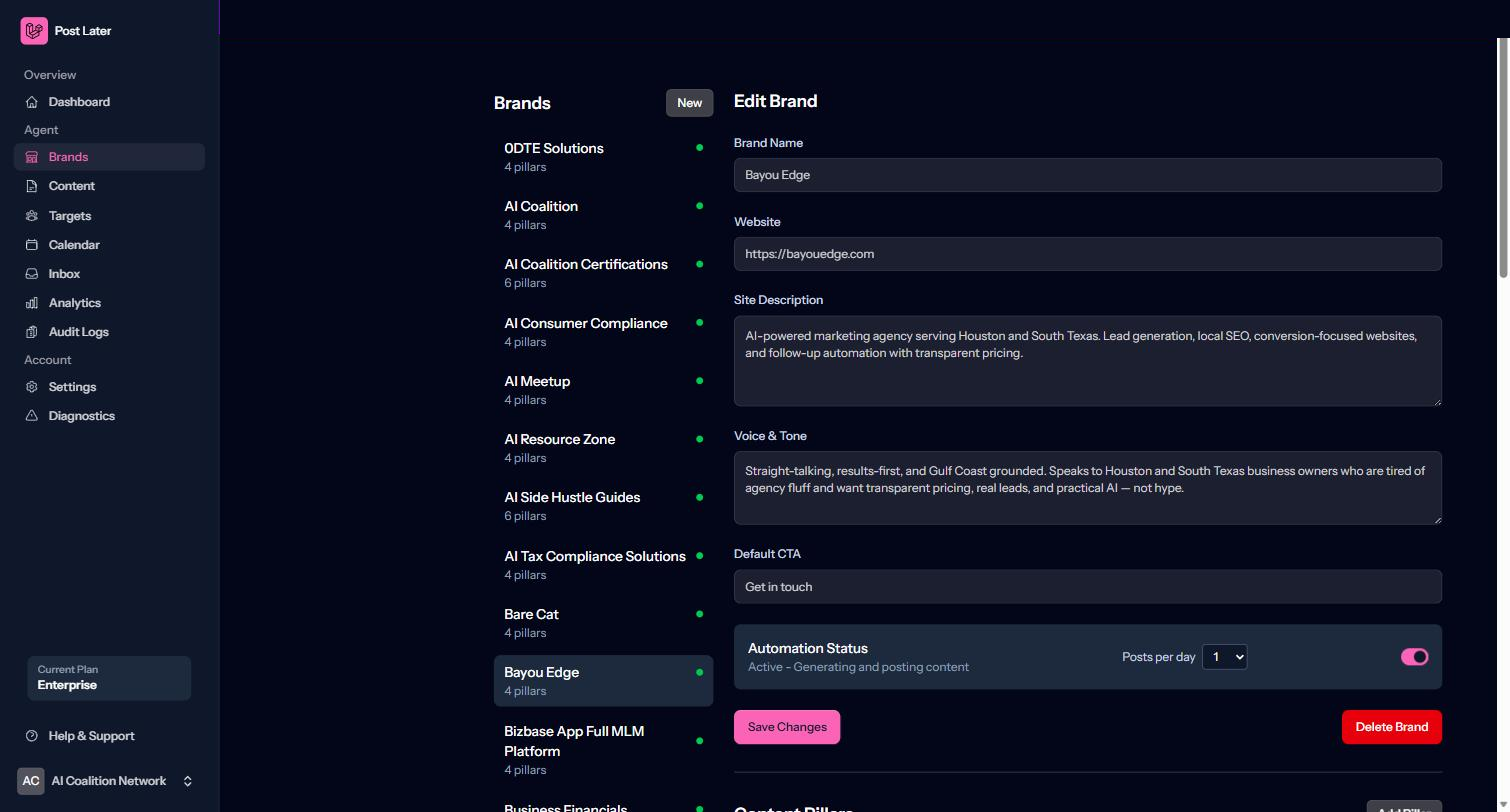Select the AI Coalition brand

click(x=603, y=215)
